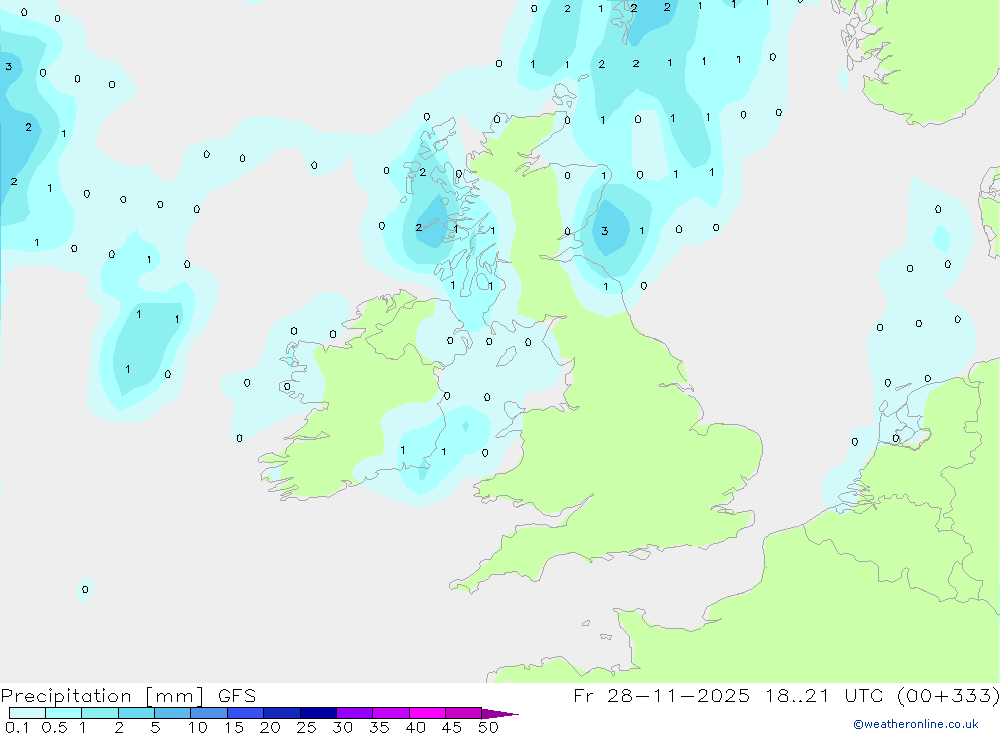
Task: Click the legend scale label 20
Action: click(x=270, y=727)
